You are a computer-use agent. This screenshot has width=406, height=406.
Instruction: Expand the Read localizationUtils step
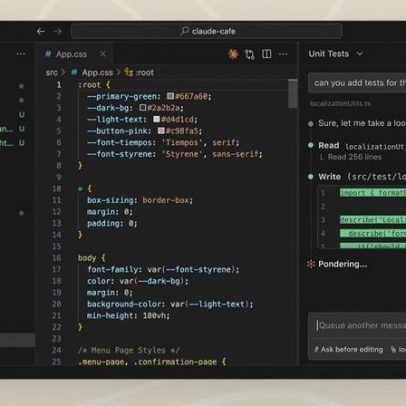(362, 146)
